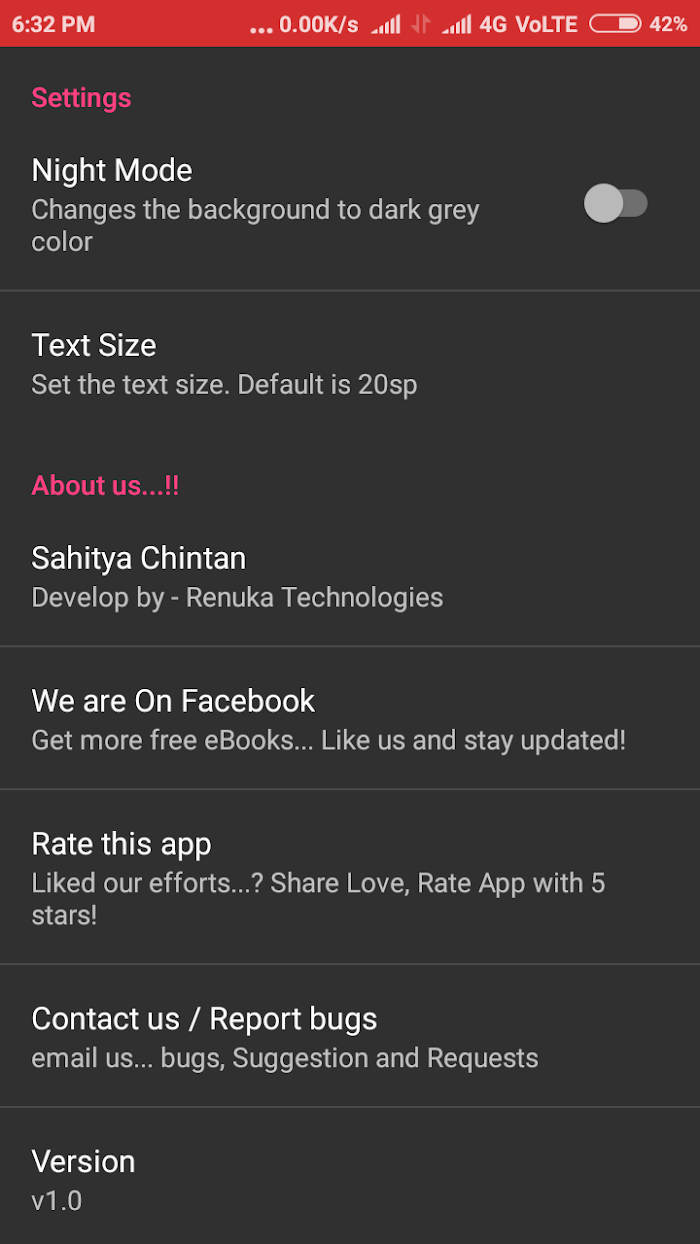The width and height of the screenshot is (700, 1244).
Task: Open We are On Facebook
Action: (350, 718)
